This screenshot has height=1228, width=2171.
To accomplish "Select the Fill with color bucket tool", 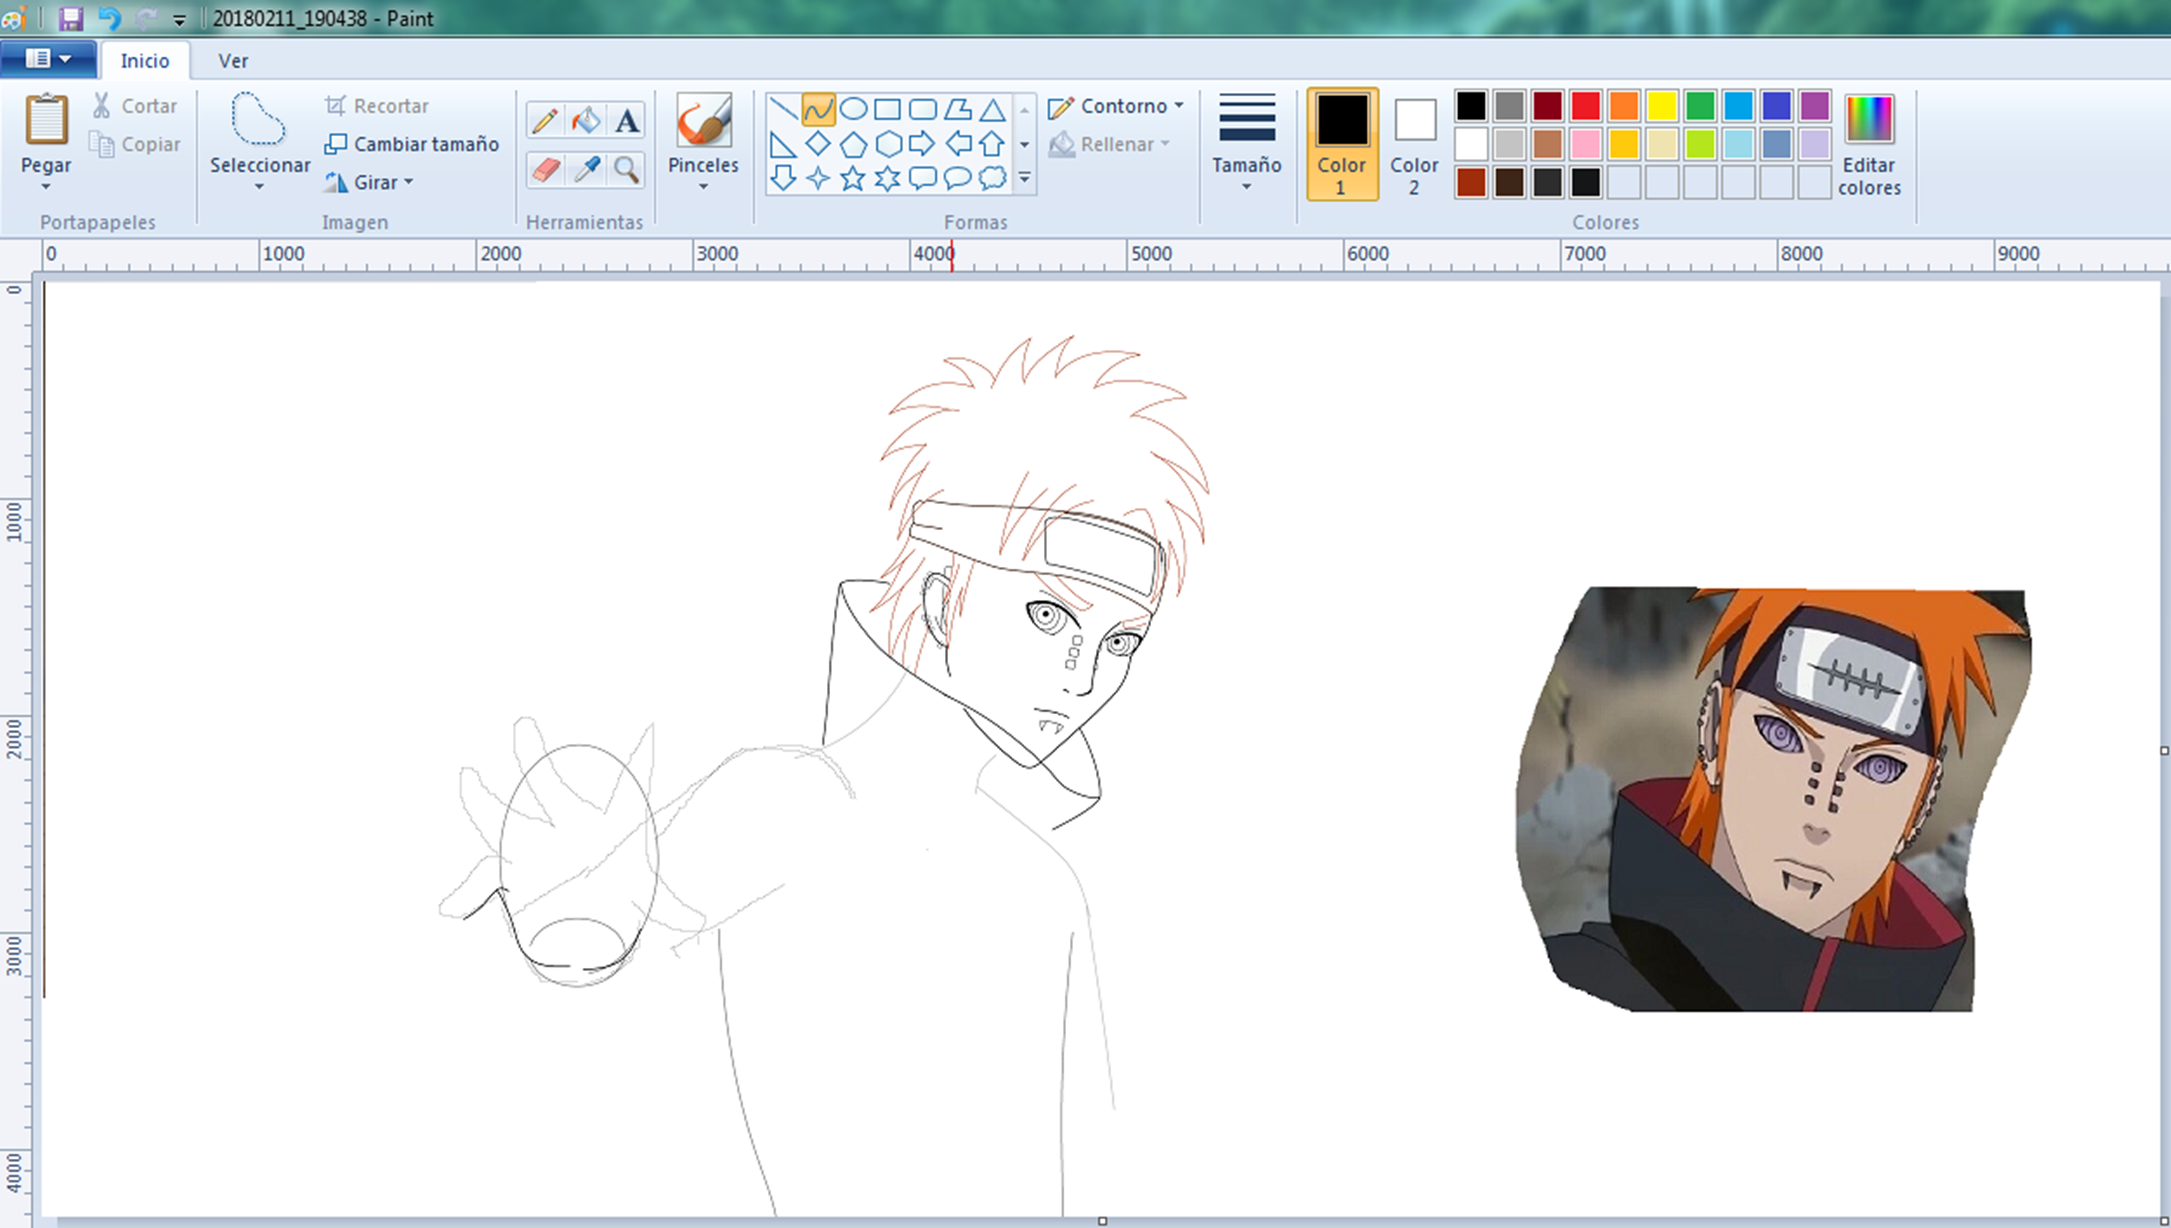I will coord(586,121).
